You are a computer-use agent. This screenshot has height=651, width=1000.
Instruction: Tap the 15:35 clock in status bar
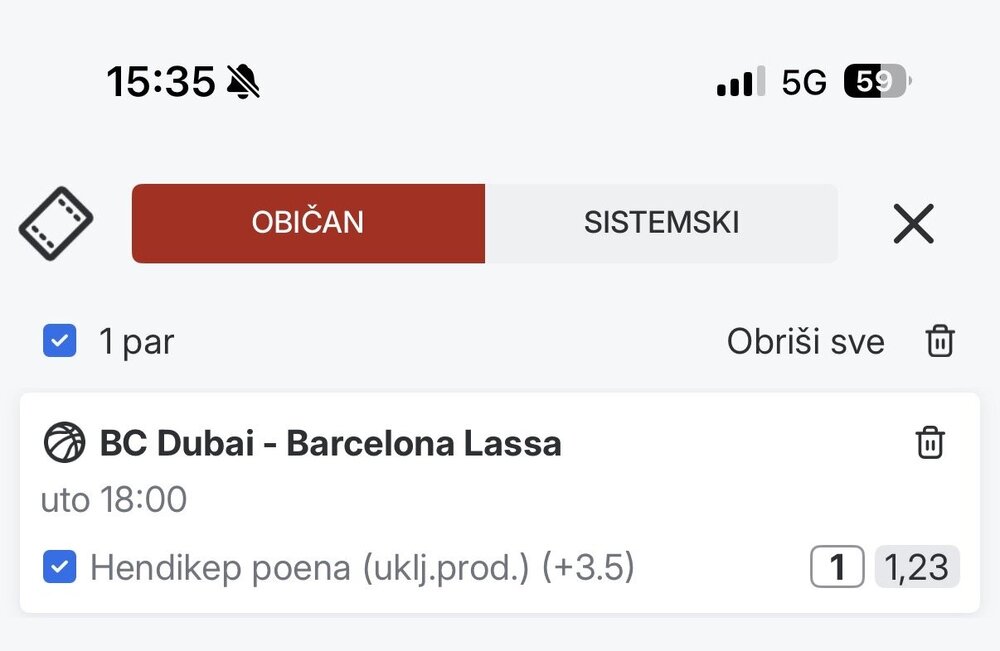click(x=161, y=82)
